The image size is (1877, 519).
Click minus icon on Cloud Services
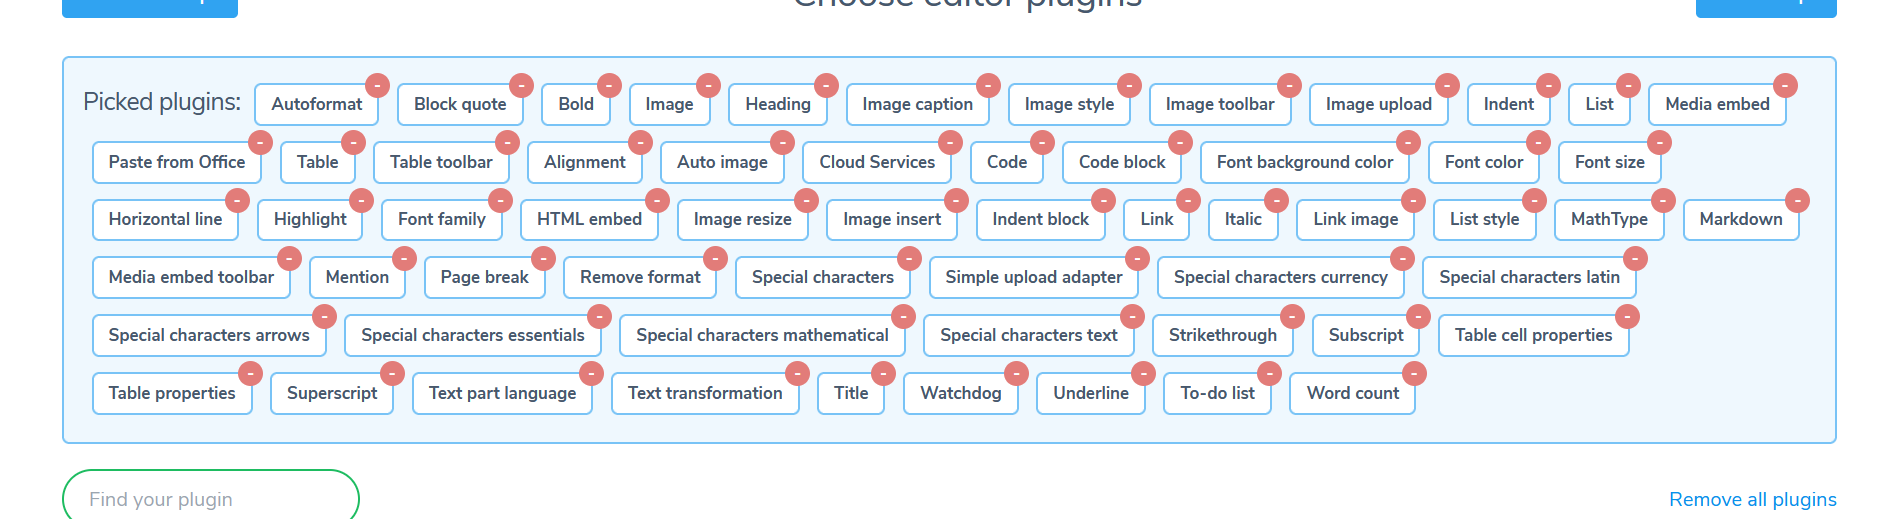[950, 142]
